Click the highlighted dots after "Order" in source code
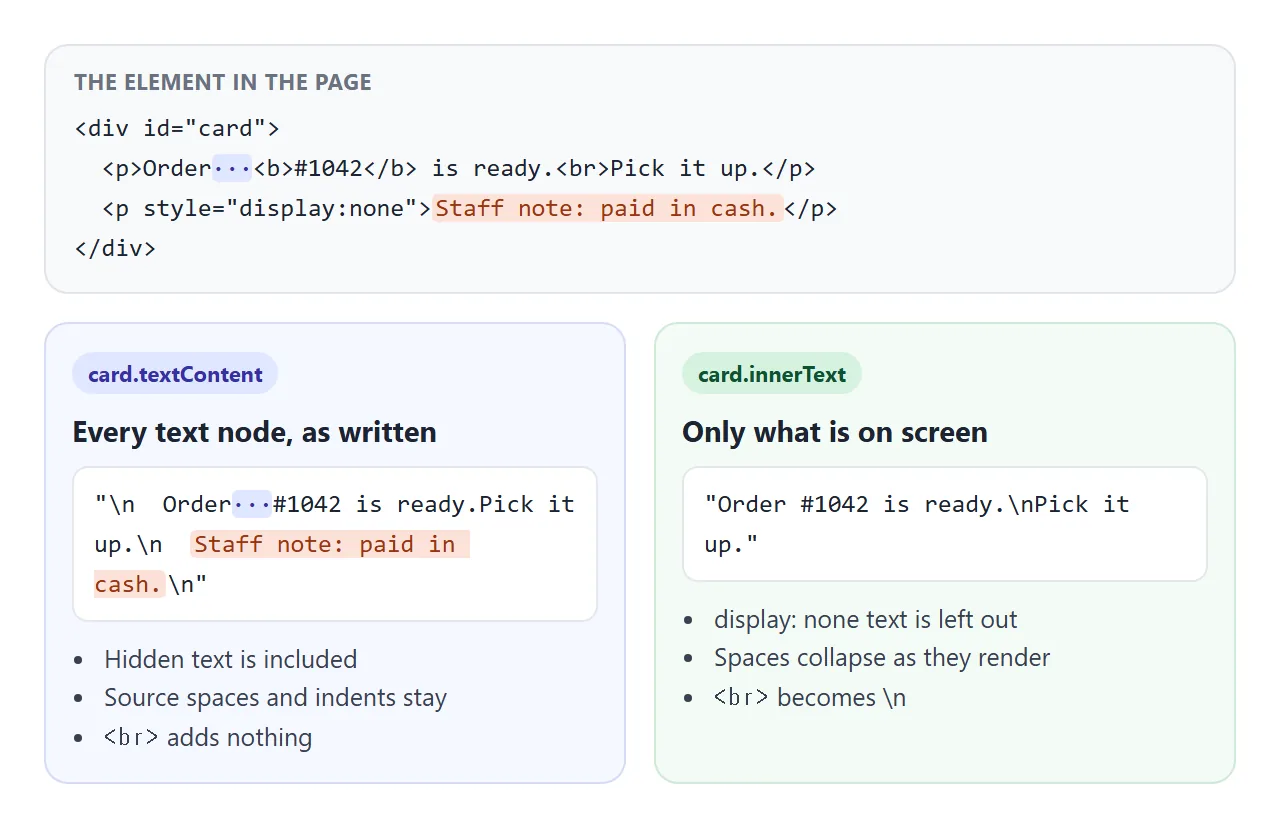Screen dimensions: 1280x832 click(232, 168)
